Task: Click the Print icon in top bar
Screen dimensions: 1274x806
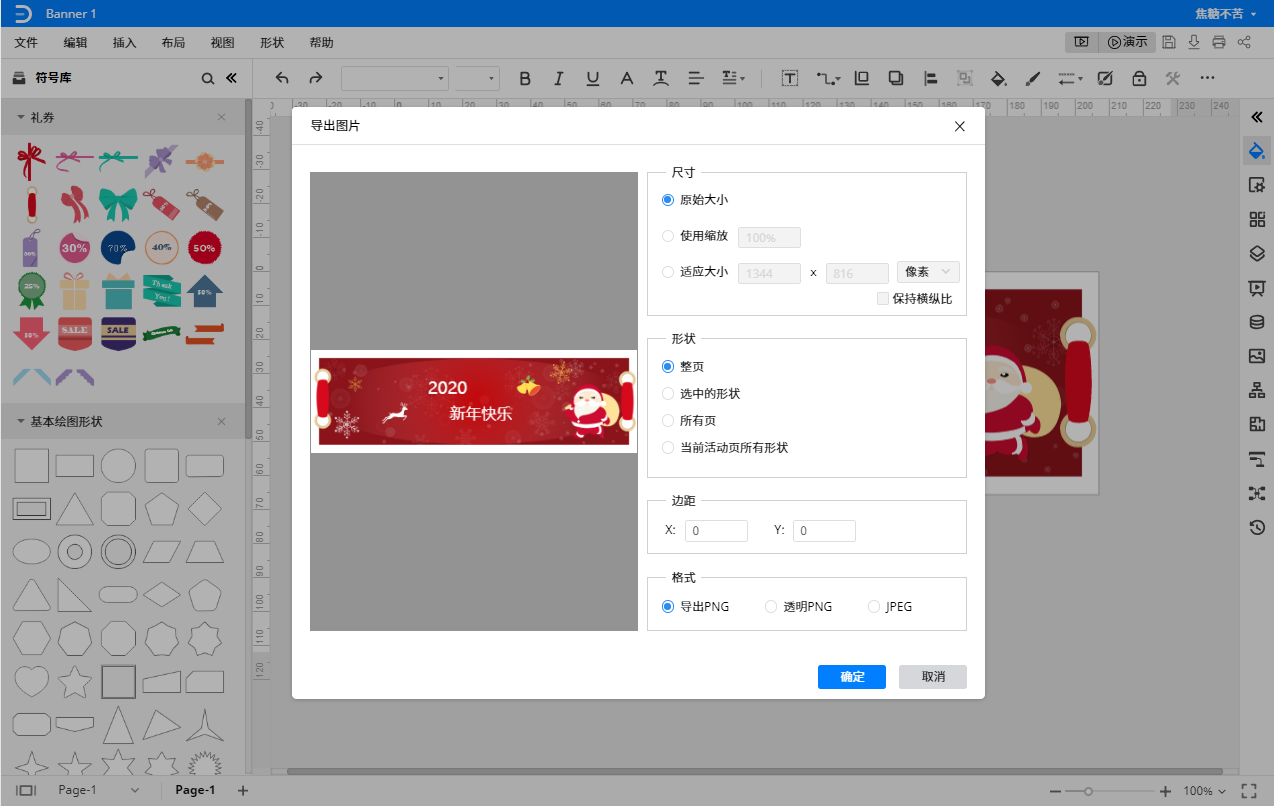Action: pyautogui.click(x=1218, y=42)
